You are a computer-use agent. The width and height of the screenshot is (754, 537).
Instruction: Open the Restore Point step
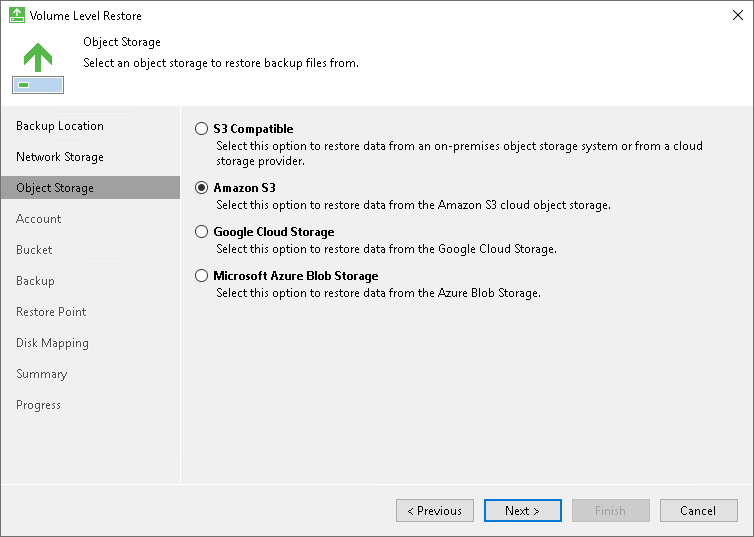(51, 312)
